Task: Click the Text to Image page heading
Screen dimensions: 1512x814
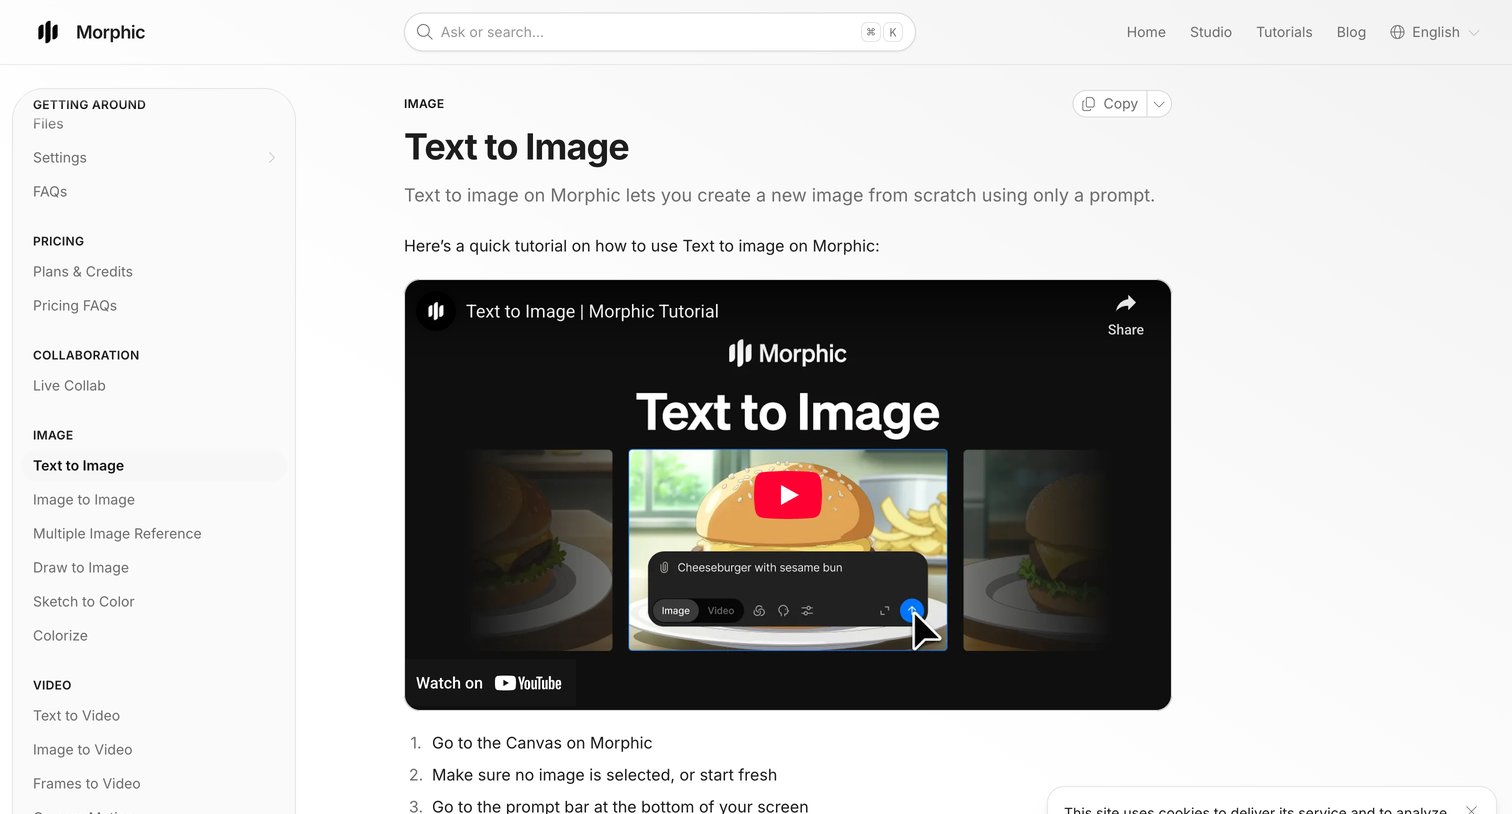Action: [x=516, y=147]
